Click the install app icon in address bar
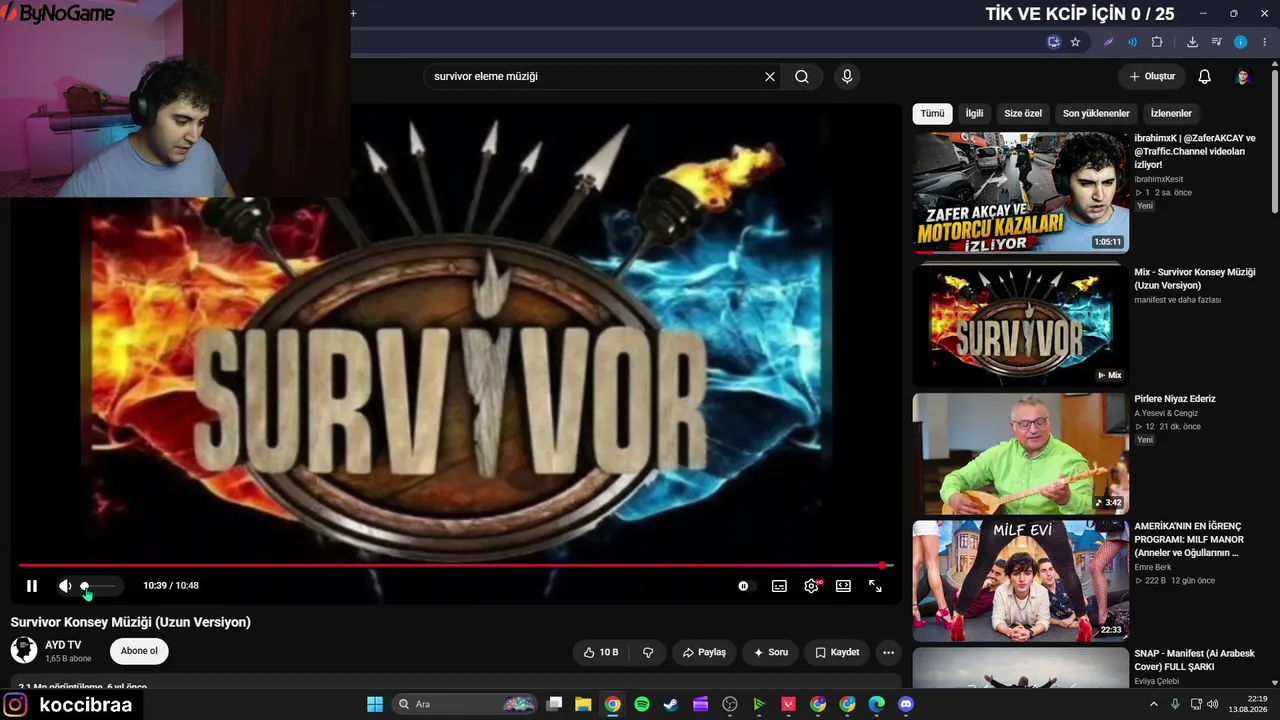 pos(1053,42)
